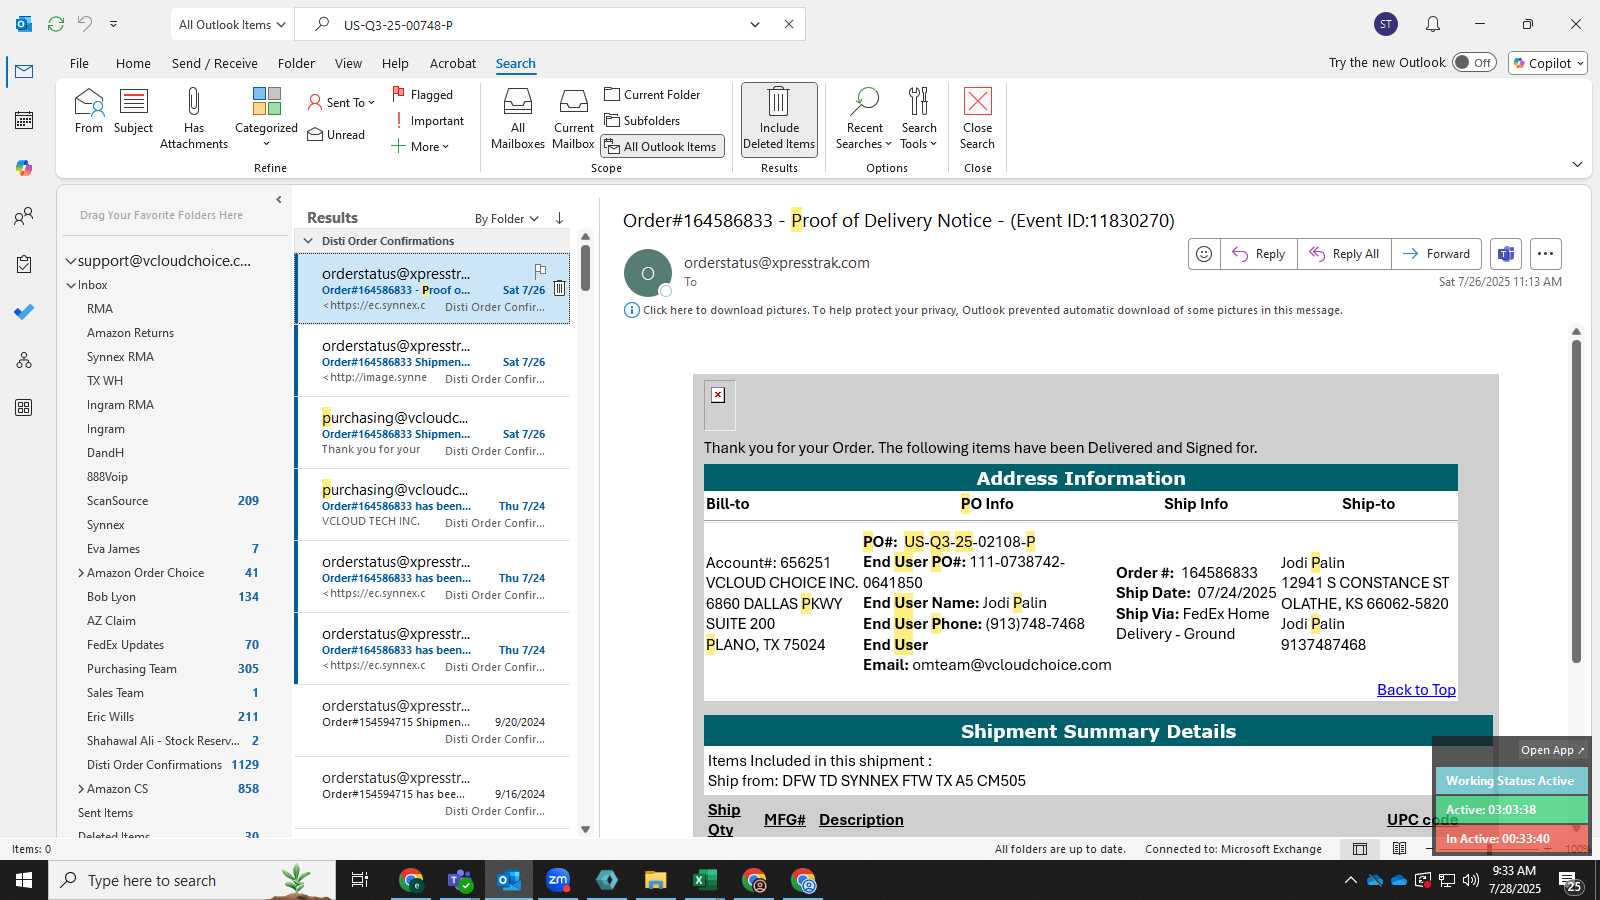Click Back to Top link

click(1416, 690)
